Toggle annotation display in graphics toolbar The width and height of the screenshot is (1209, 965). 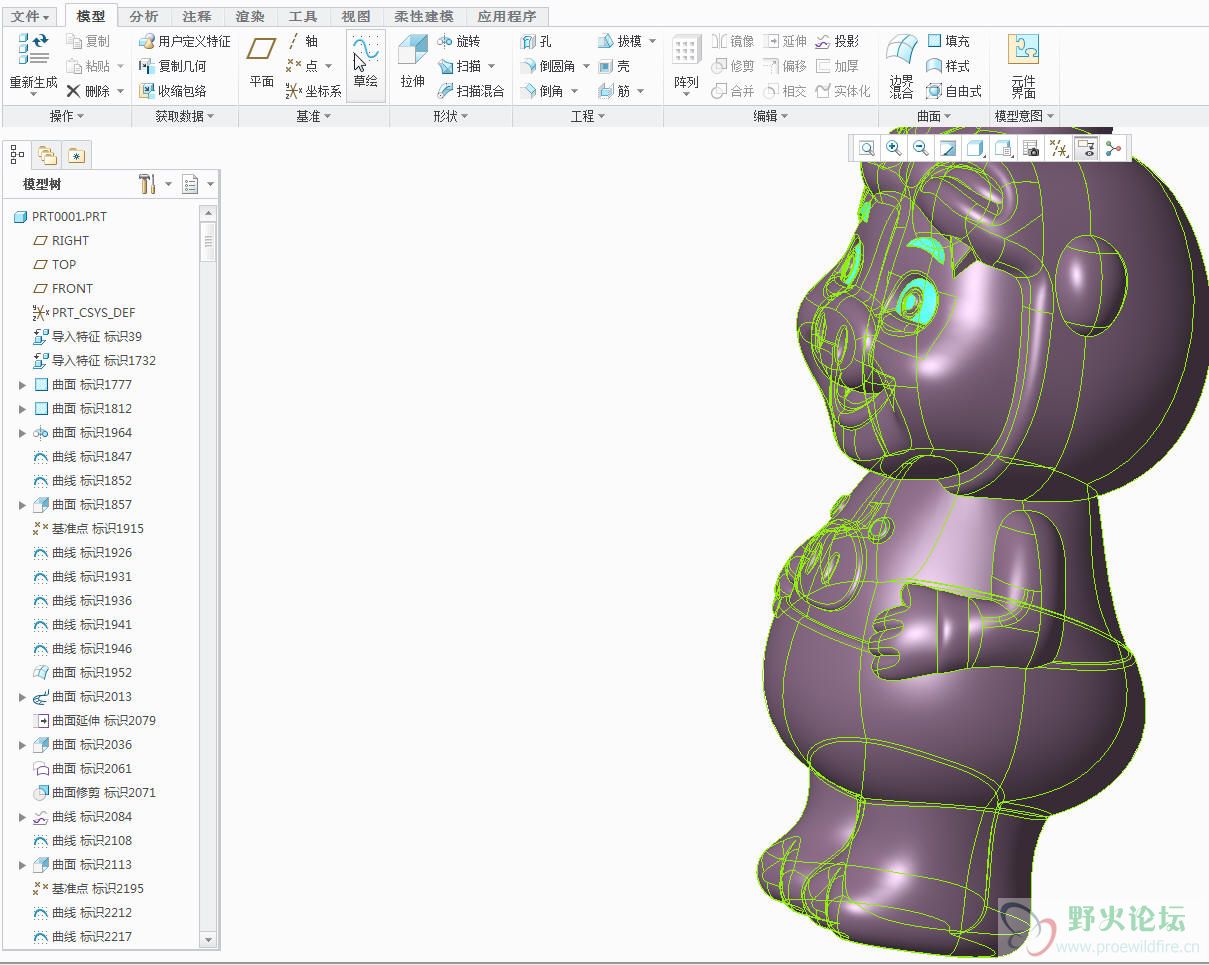[x=1085, y=149]
